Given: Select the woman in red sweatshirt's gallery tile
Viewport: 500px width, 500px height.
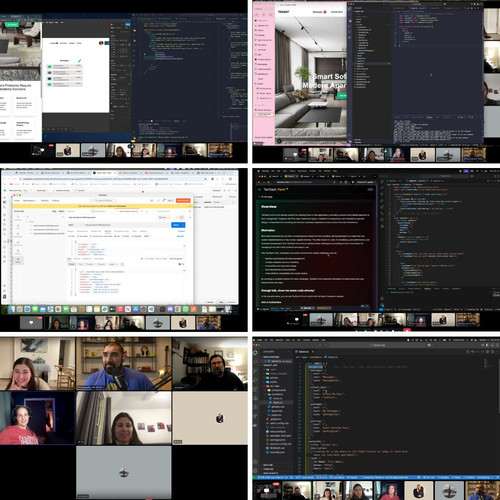Looking at the screenshot, I should (37, 418).
